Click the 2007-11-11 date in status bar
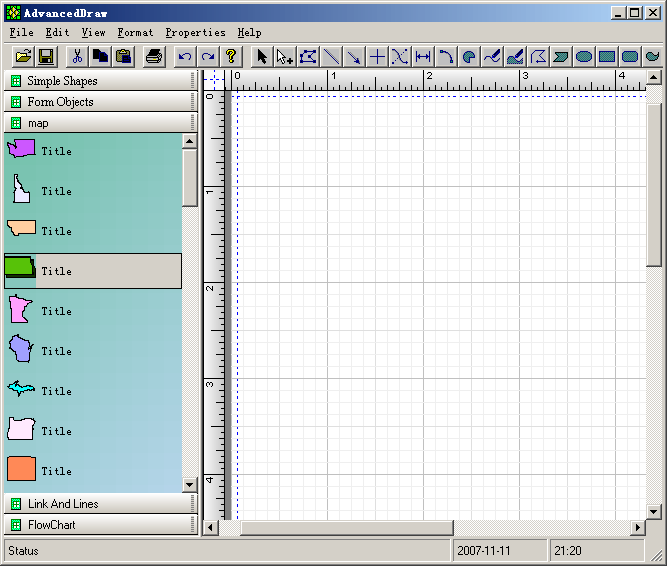Screen dimensions: 667x566 484,551
